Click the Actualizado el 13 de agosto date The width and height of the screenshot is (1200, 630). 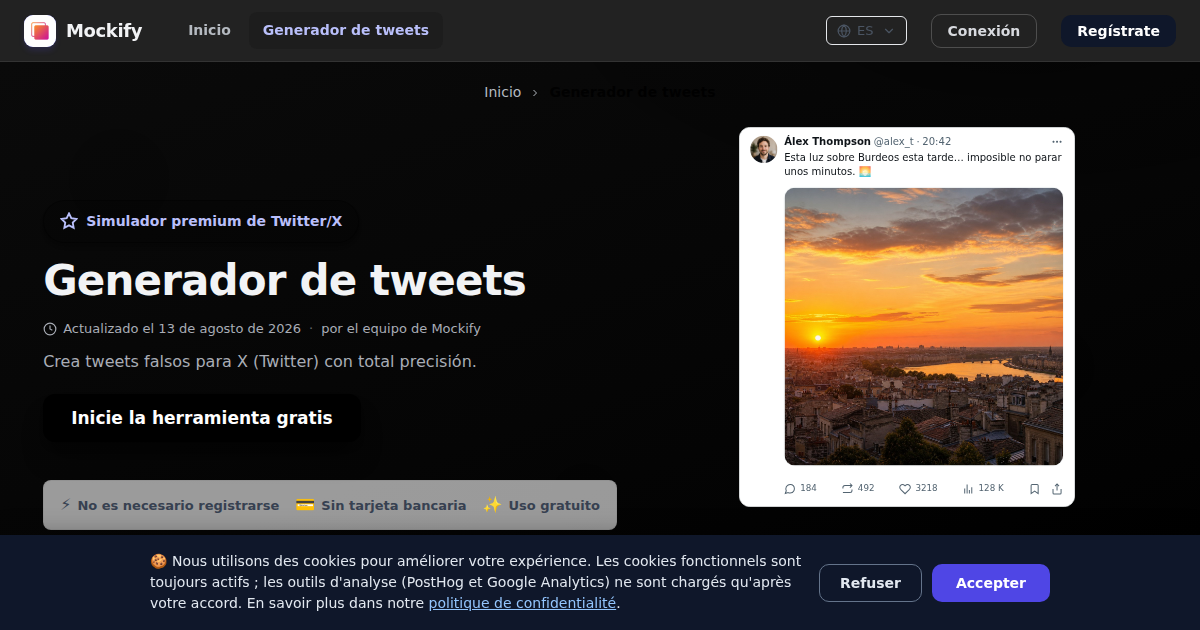(182, 329)
